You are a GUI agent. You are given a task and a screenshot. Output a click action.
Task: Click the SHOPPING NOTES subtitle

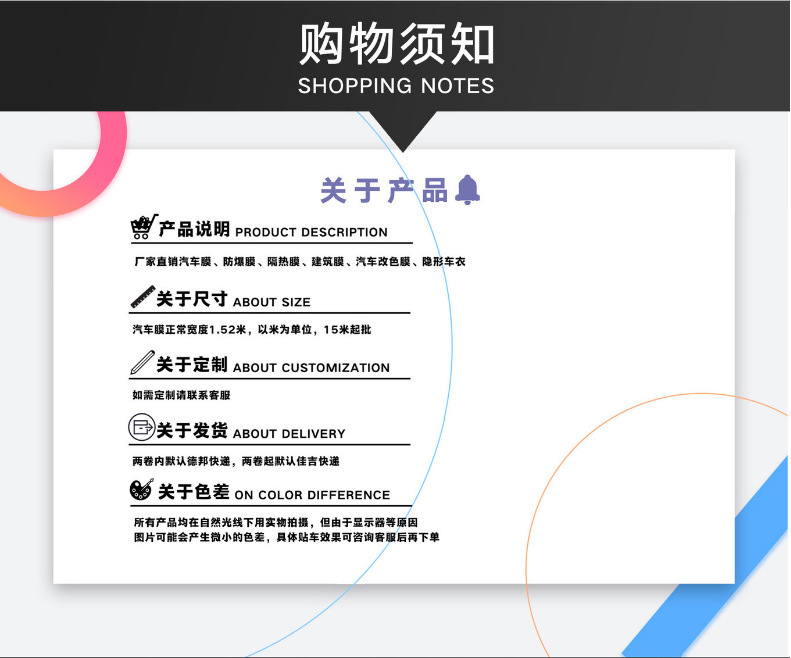point(396,86)
